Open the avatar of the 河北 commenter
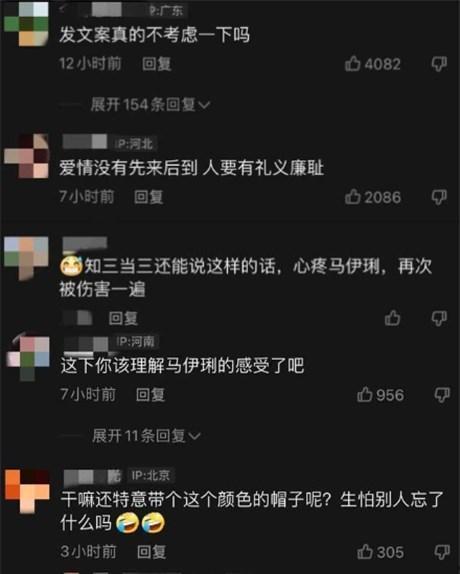This screenshot has height=574, width=460. click(26, 156)
